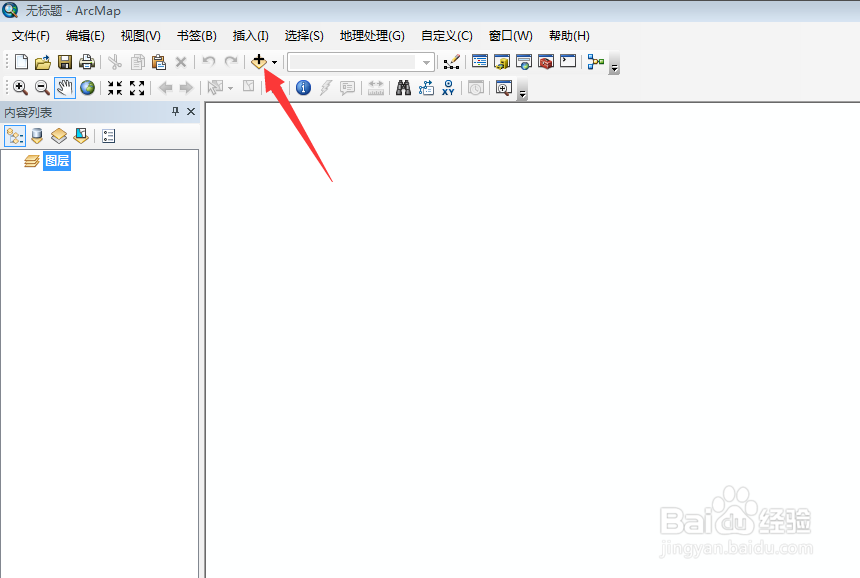Screen dimensions: 860x578
Task: Pin the 内容列表 panel
Action: [x=175, y=112]
